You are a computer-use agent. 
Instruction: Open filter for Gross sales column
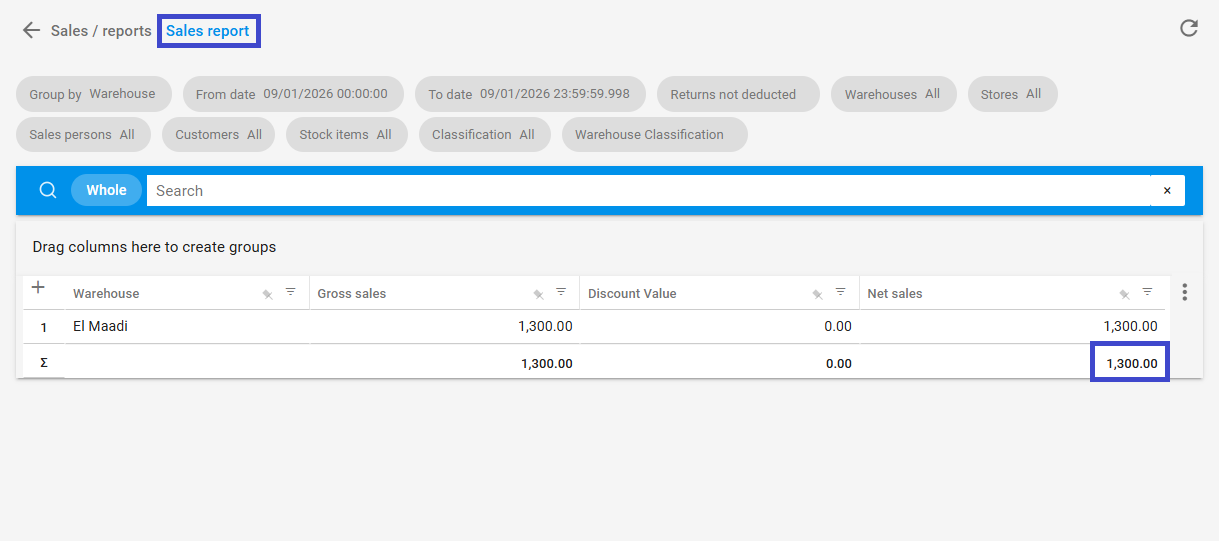coord(561,292)
